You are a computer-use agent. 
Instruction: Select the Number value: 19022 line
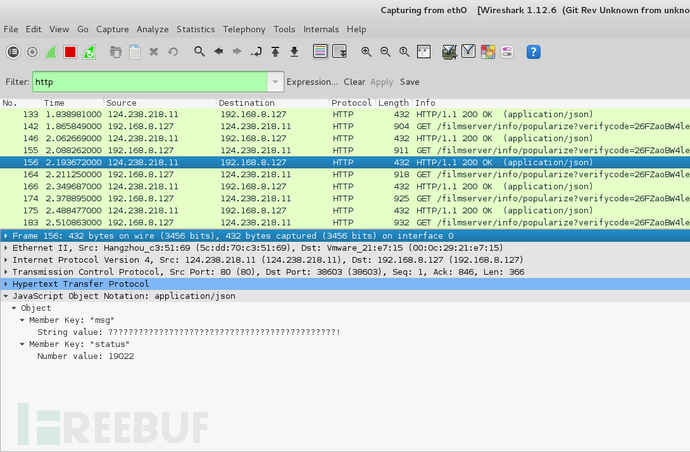86,356
